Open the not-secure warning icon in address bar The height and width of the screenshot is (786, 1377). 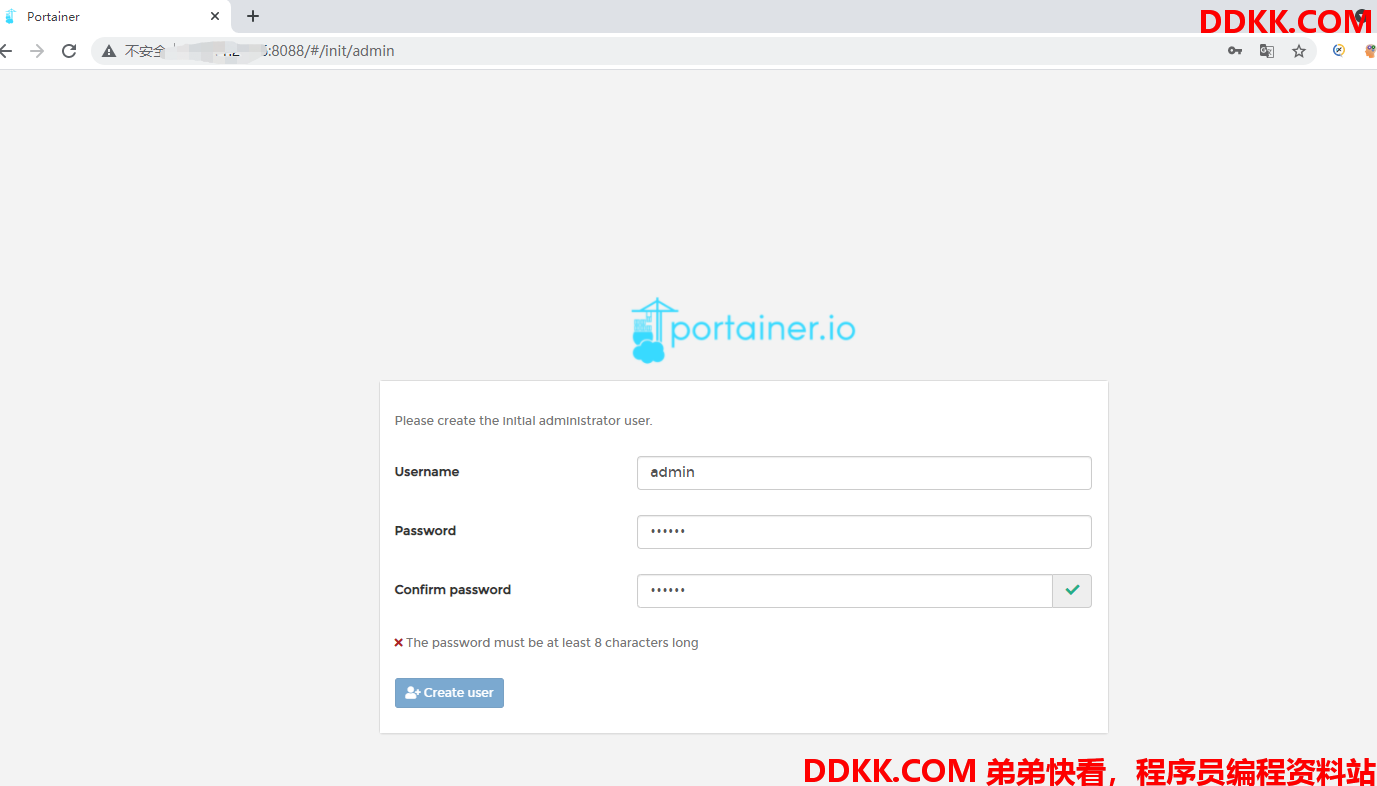(x=109, y=51)
